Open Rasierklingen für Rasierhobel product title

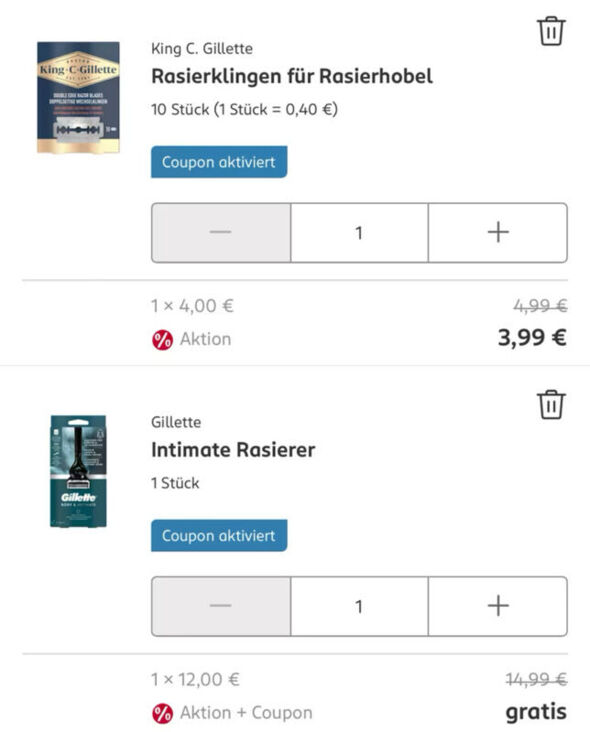pyautogui.click(x=292, y=76)
